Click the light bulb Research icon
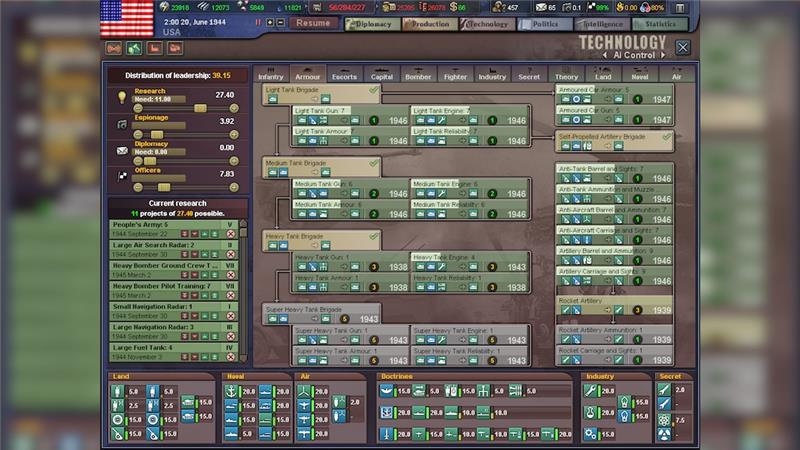 (x=121, y=97)
